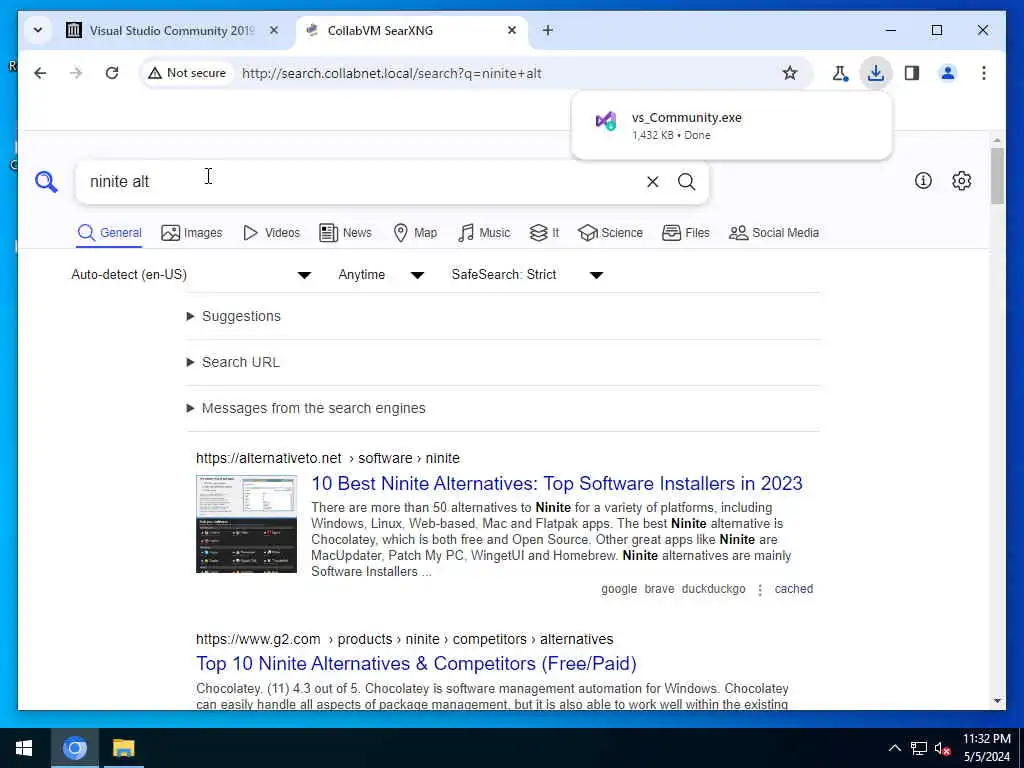Toggle the downloads tray icon
The width and height of the screenshot is (1024, 768).
pos(876,73)
